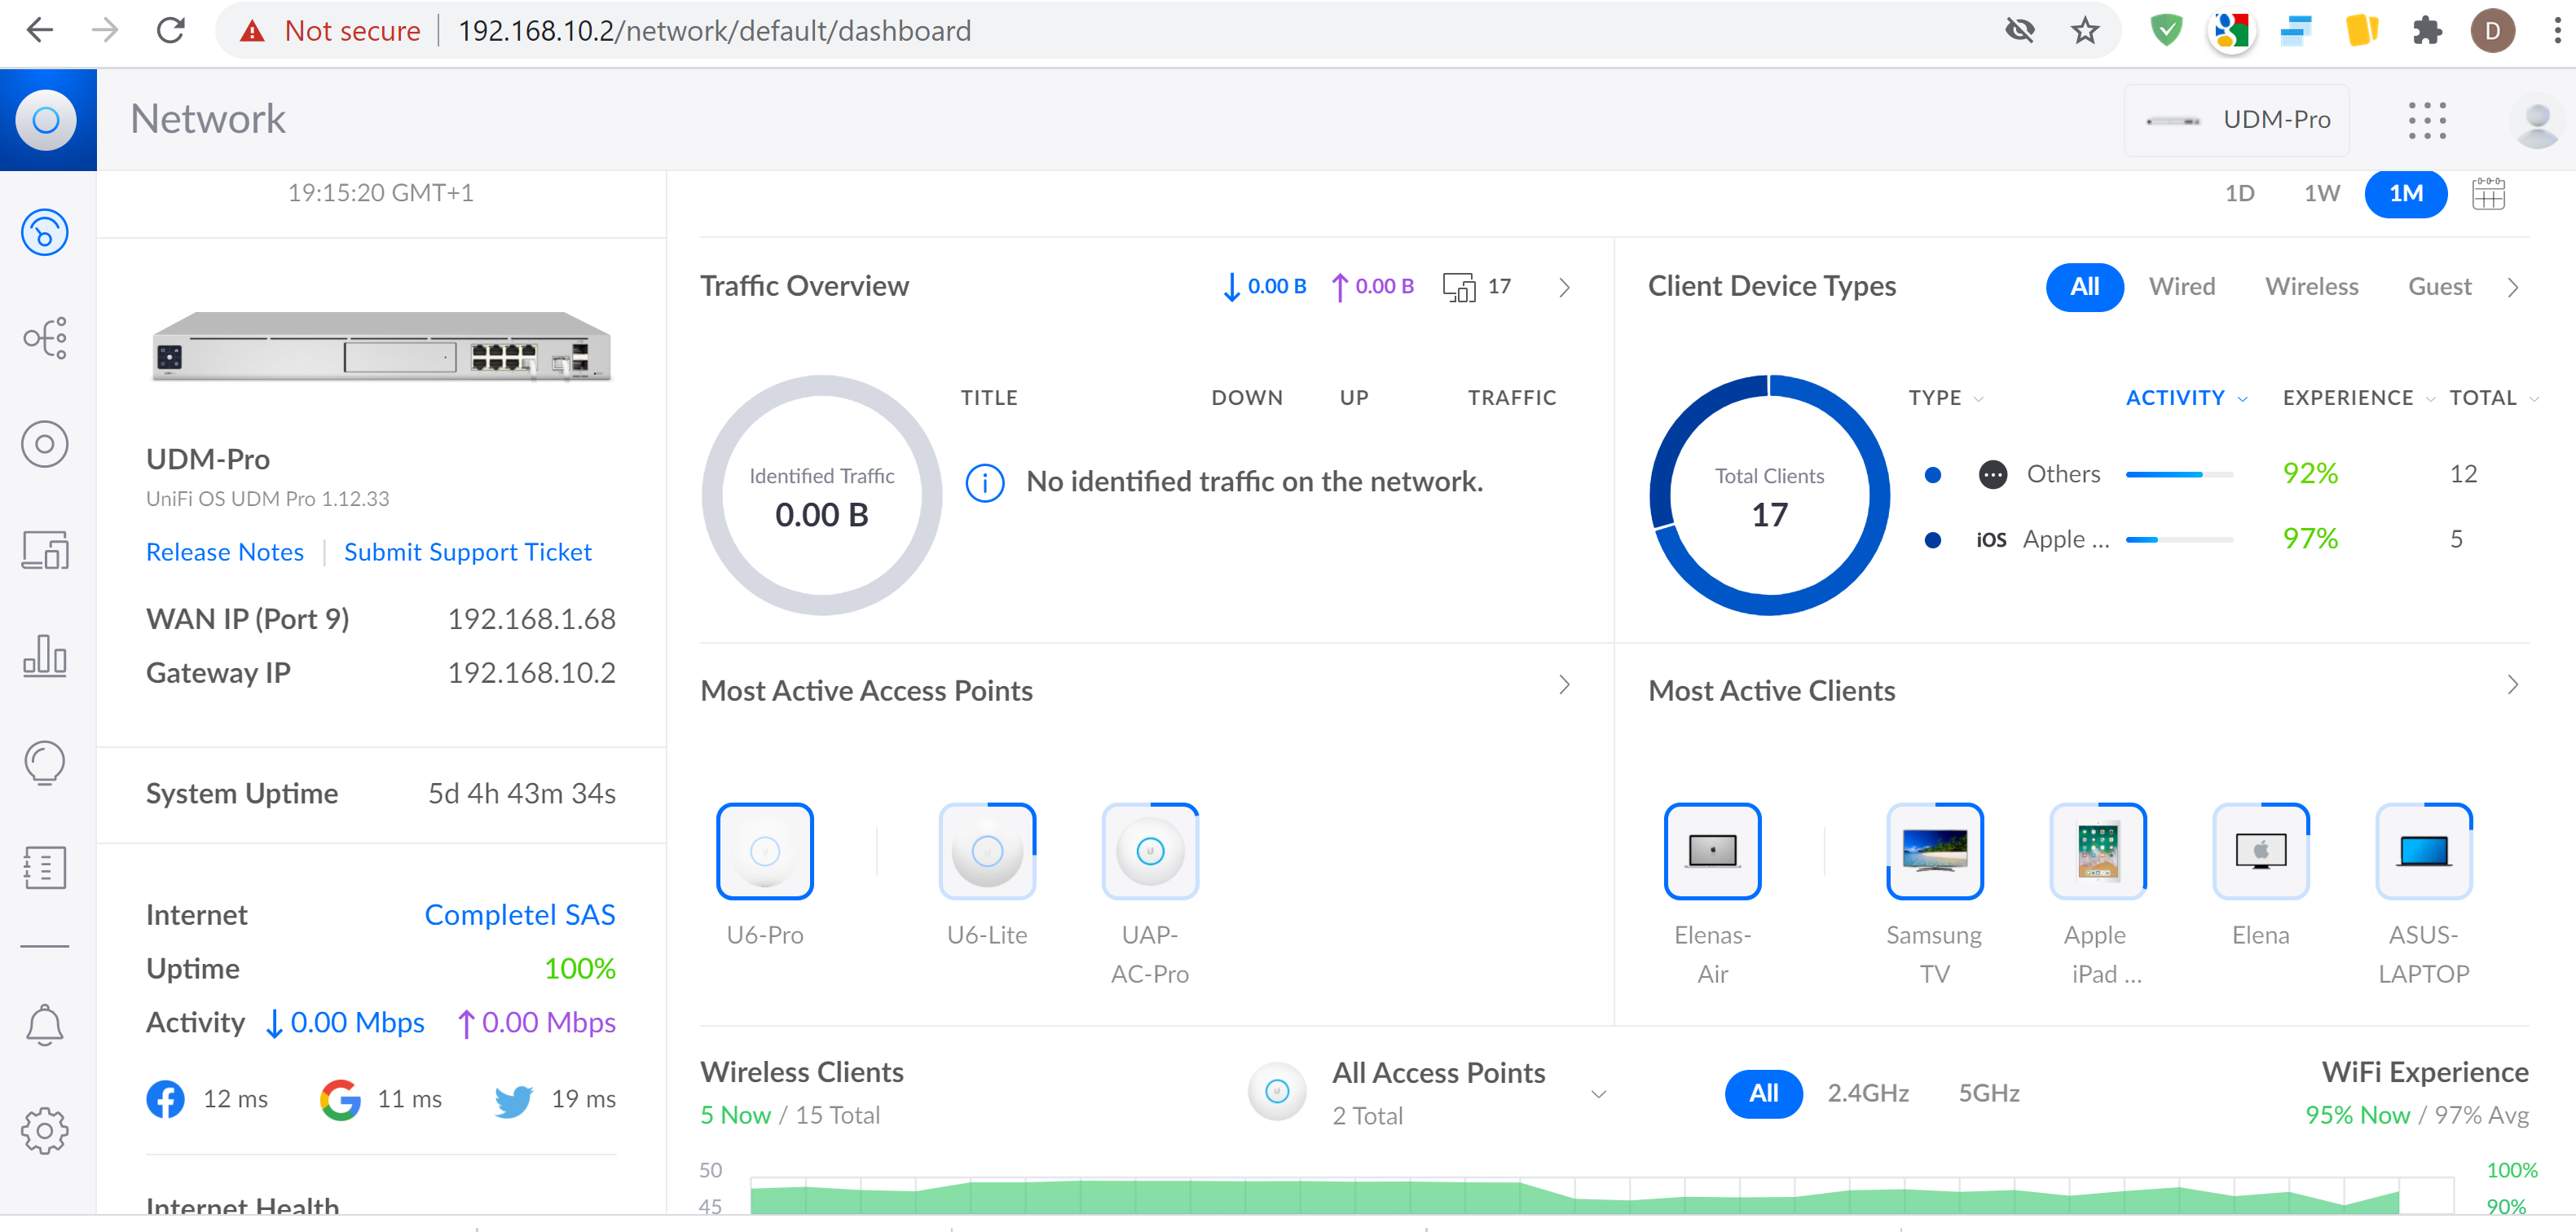Expand Most Active Access Points chevron
The image size is (2576, 1232).
point(1565,686)
